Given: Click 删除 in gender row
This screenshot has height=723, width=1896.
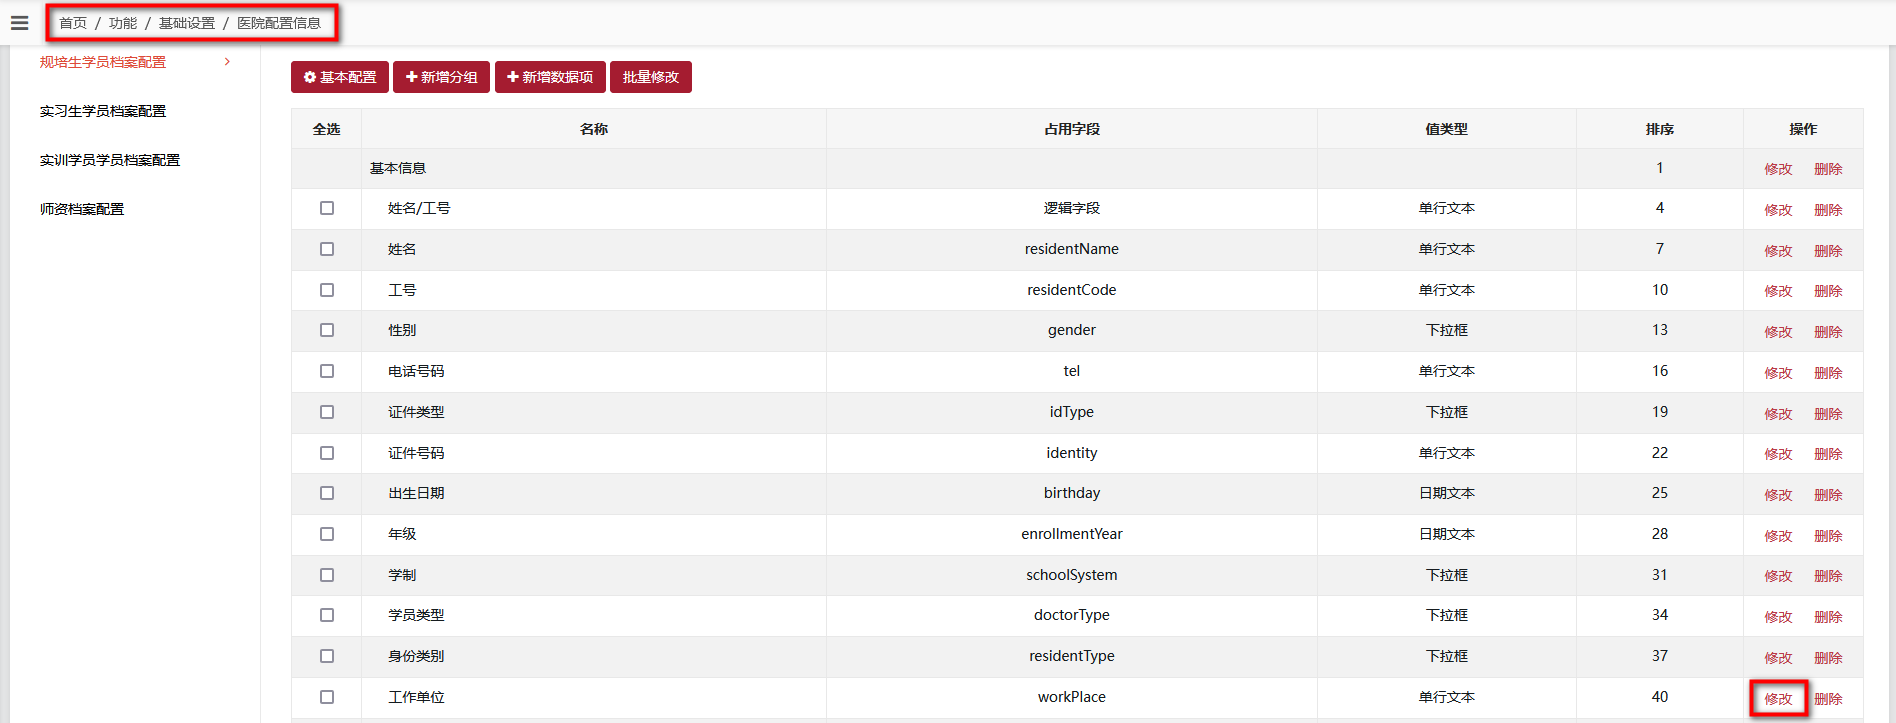Looking at the screenshot, I should click(x=1828, y=332).
